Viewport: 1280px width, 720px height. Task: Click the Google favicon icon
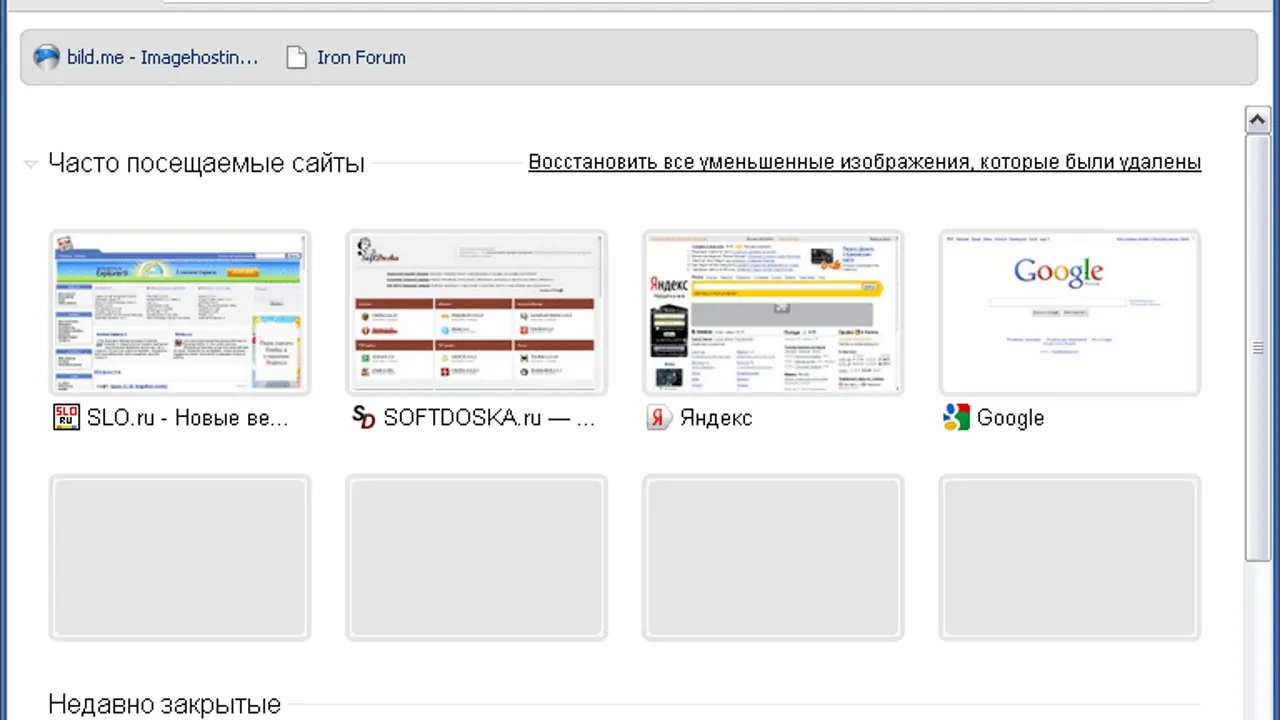coord(956,418)
